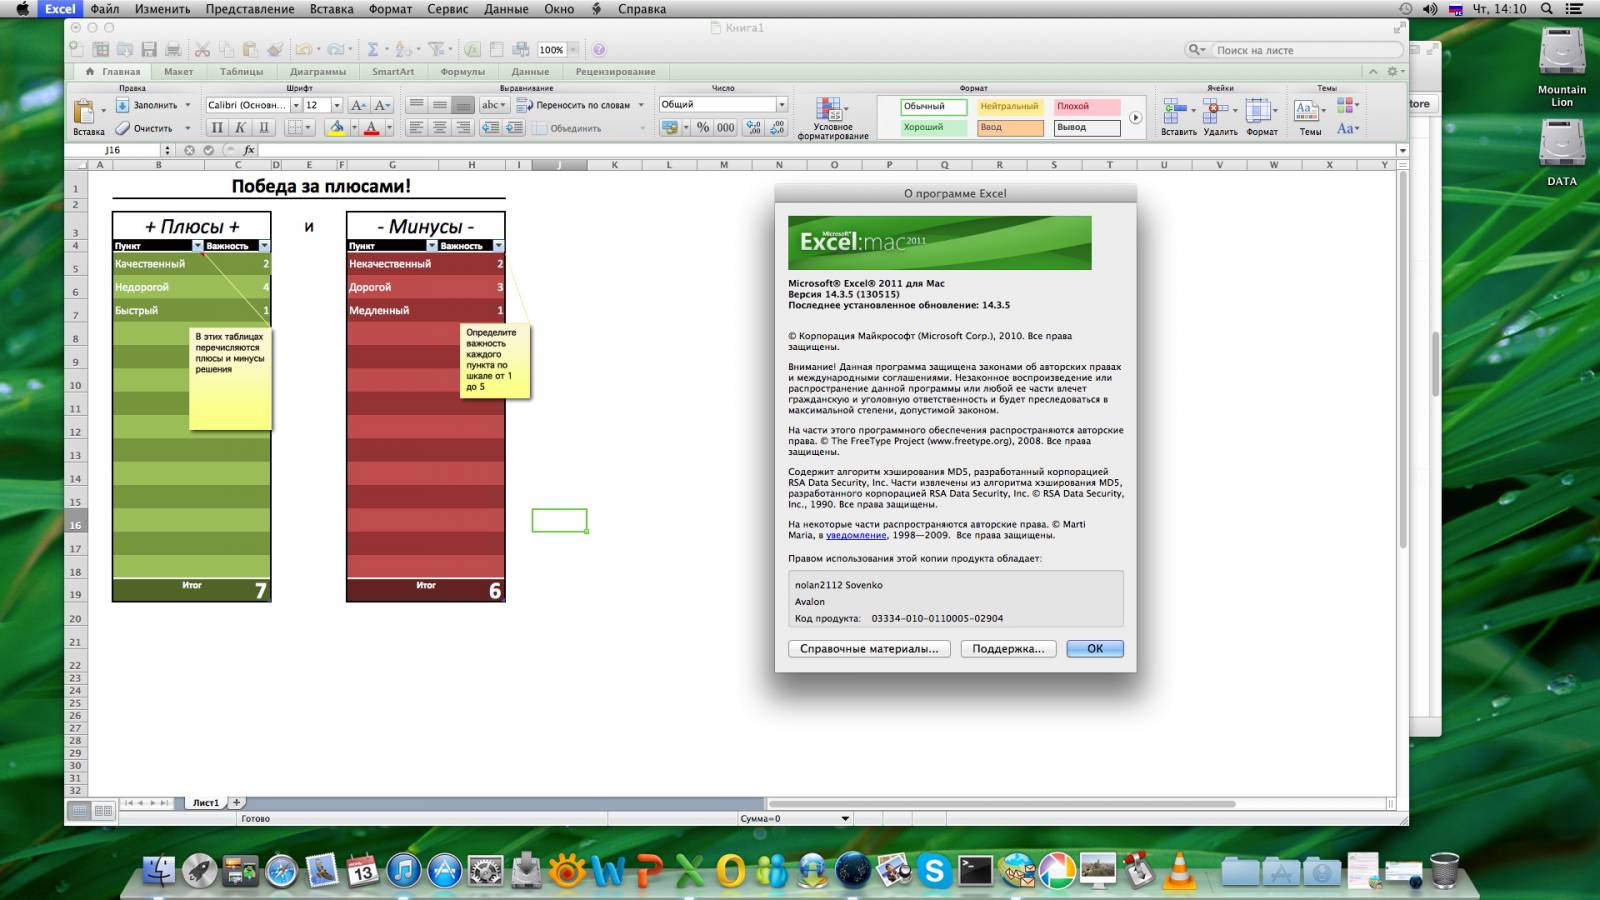Select the Лист1 sheet tab
1600x900 pixels.
click(x=205, y=802)
